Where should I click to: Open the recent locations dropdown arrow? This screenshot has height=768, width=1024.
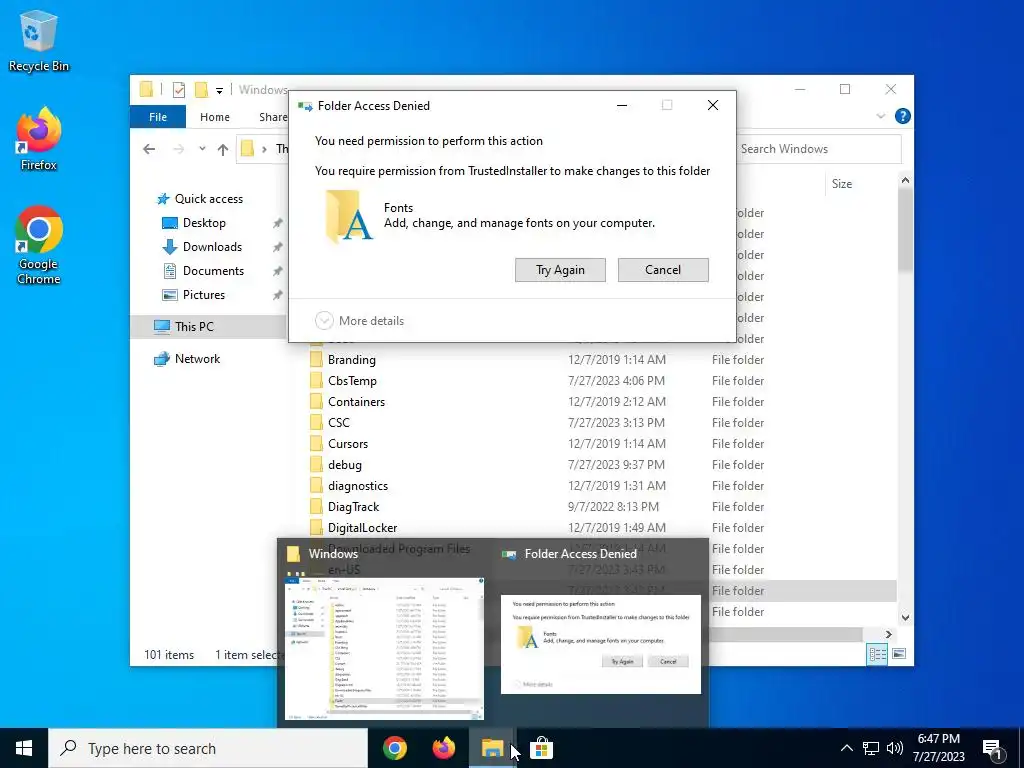click(202, 149)
